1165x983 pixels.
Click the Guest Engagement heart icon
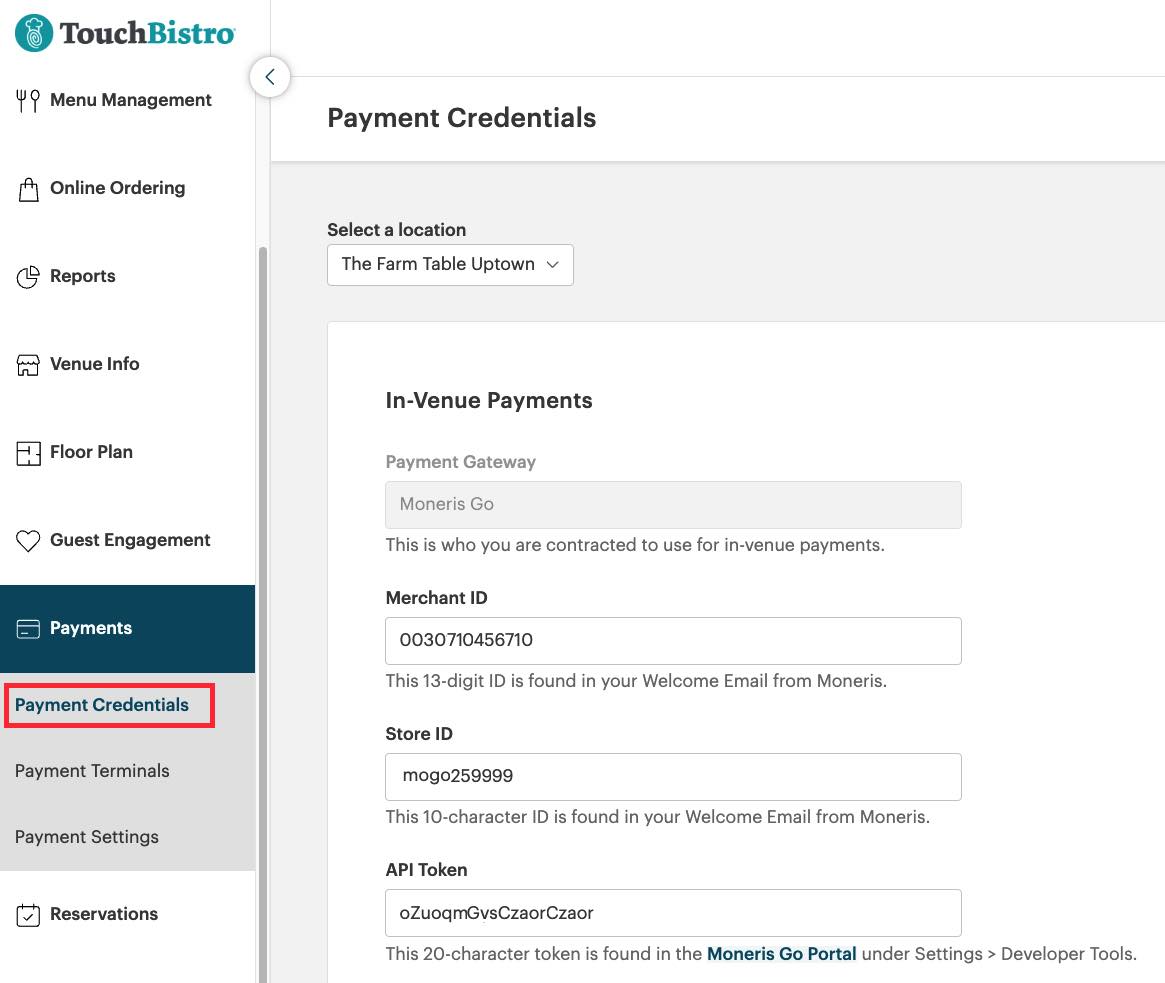(28, 541)
